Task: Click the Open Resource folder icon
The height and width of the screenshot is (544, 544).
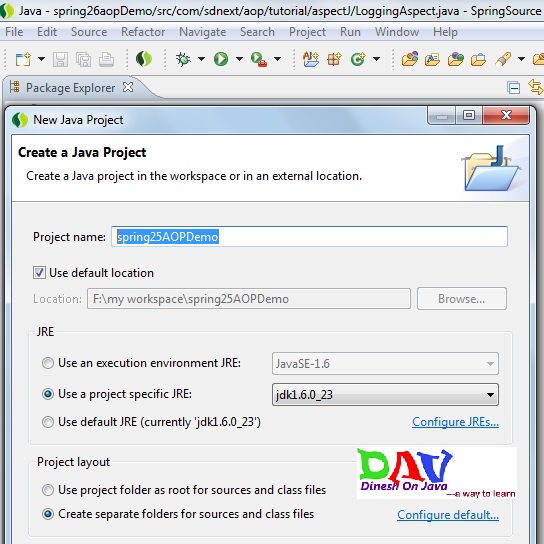Action: tap(478, 59)
